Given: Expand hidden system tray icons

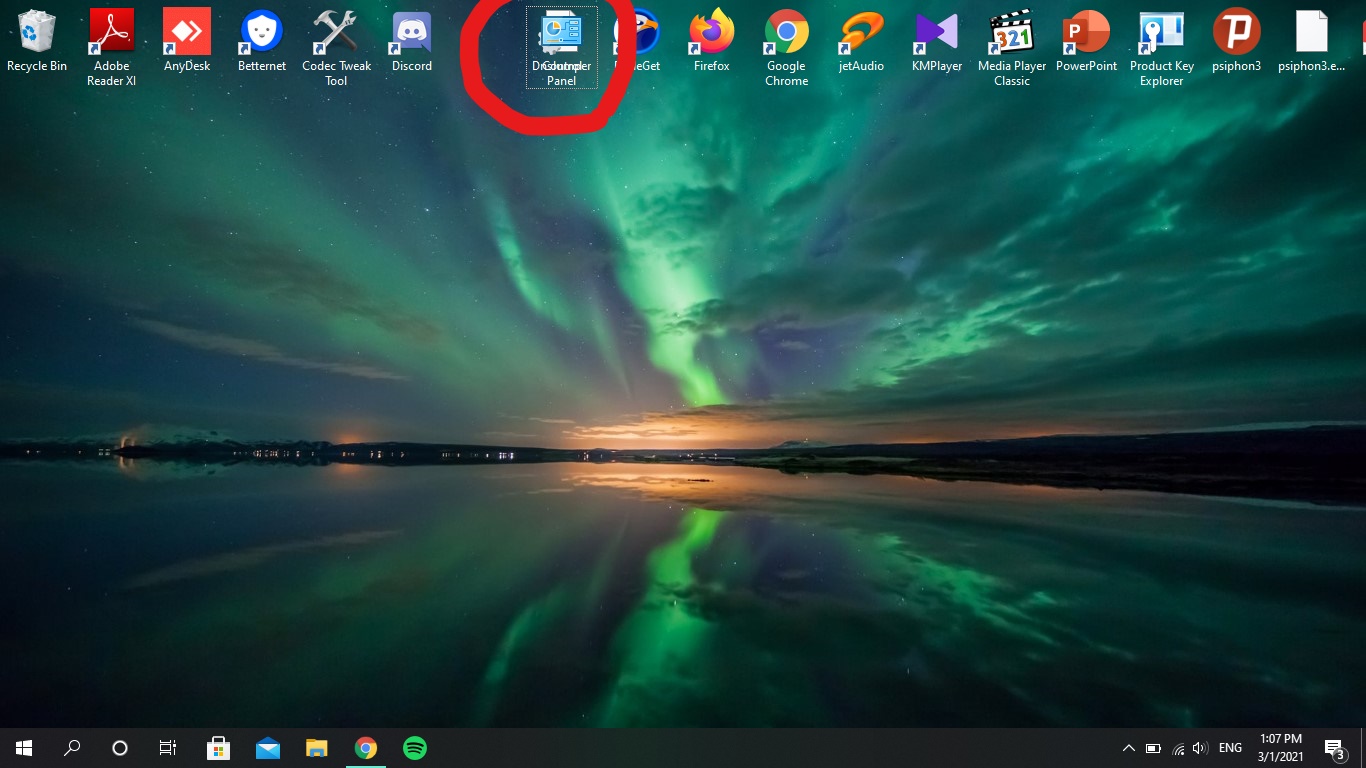Looking at the screenshot, I should (x=1128, y=747).
